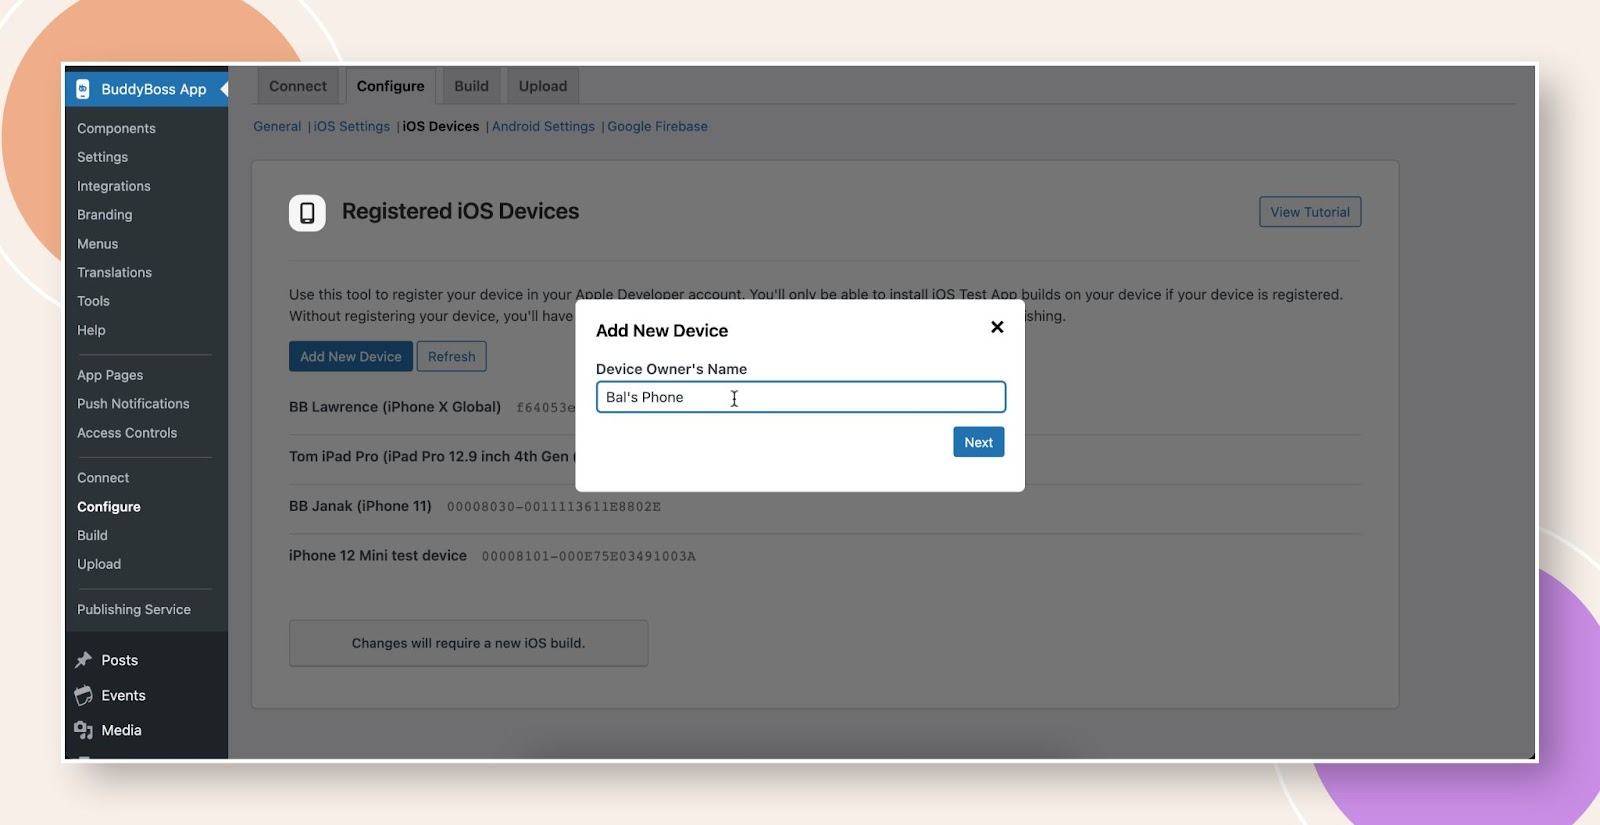Open Build in the sidebar
Viewport: 1600px width, 825px height.
(x=92, y=535)
